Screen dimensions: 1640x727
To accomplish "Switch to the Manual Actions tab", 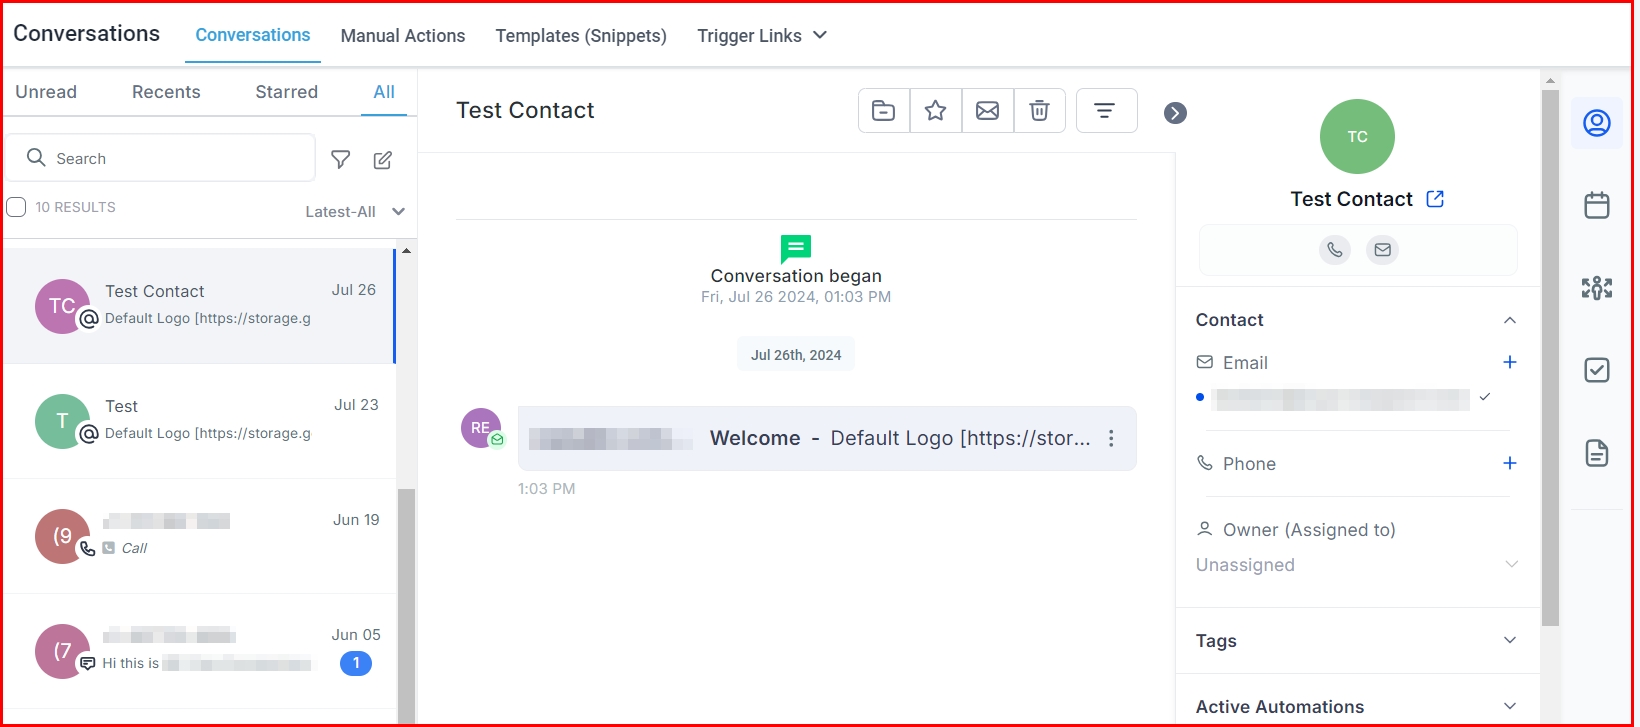I will tap(403, 36).
